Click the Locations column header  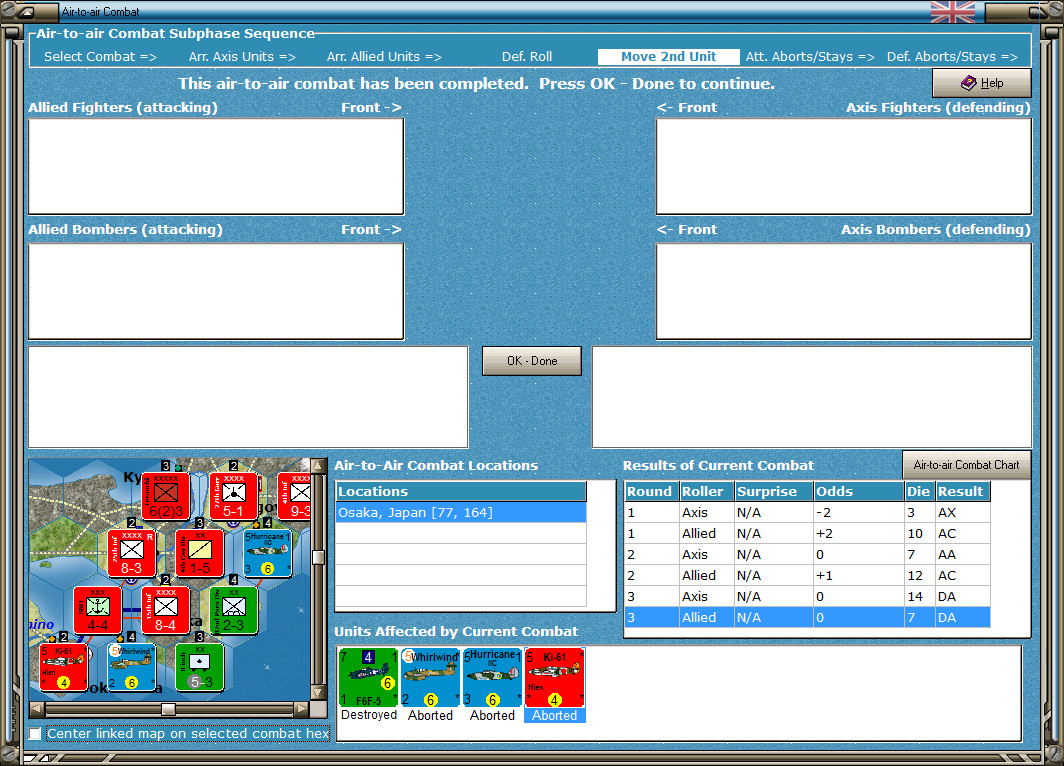(461, 491)
